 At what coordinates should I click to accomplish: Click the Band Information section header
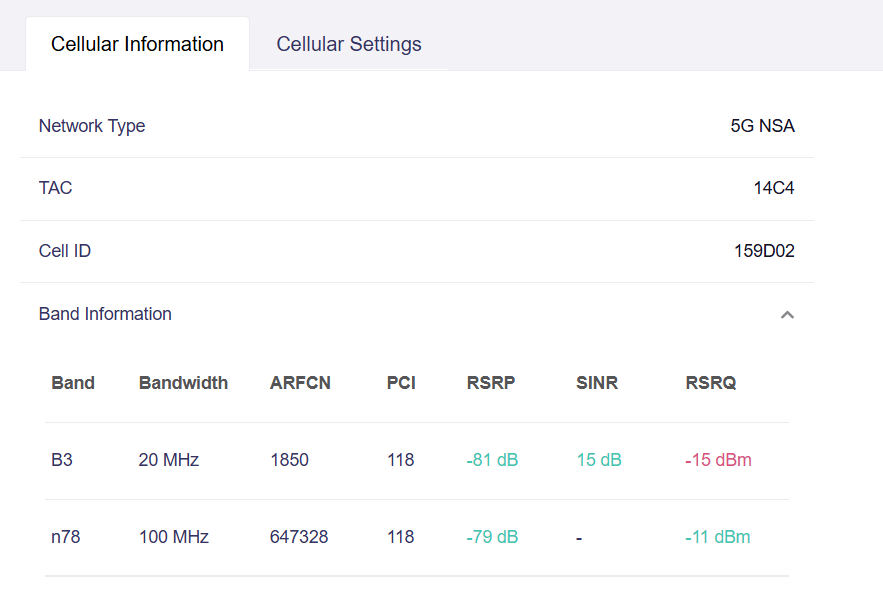(x=417, y=314)
